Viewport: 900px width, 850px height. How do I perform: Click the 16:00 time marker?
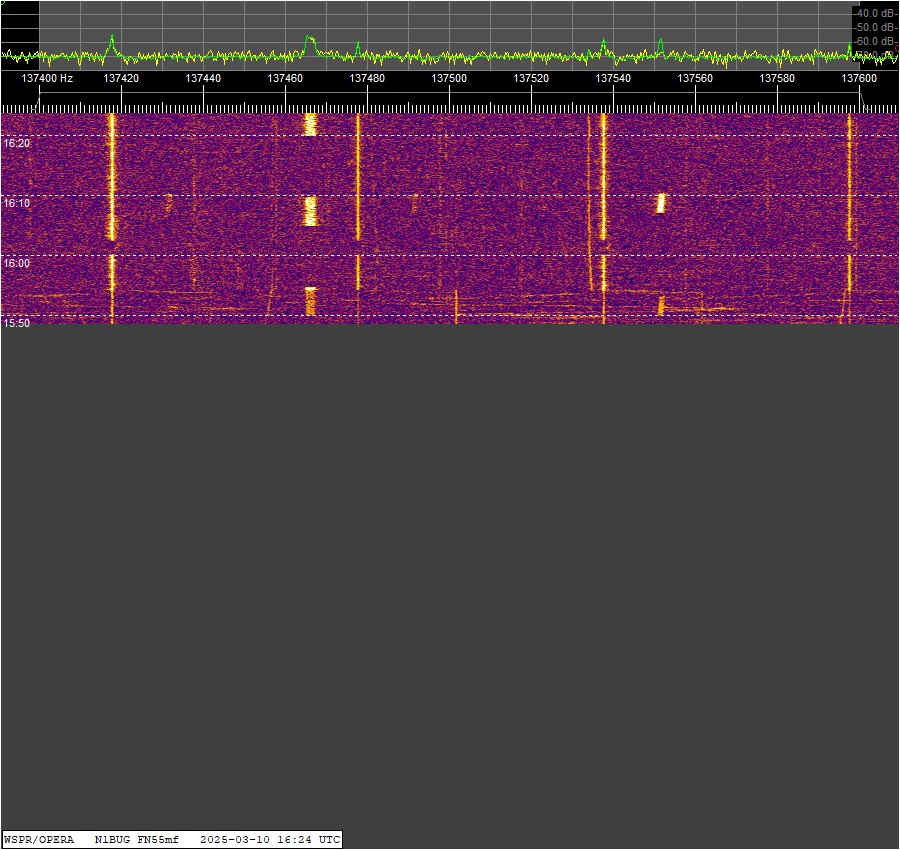click(x=17, y=264)
